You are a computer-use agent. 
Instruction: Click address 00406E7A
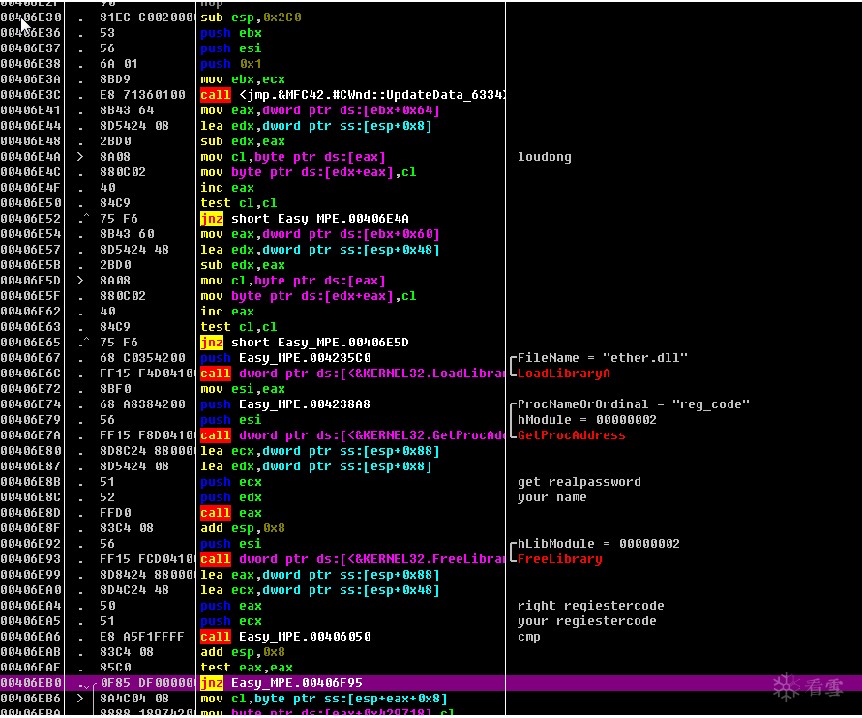click(x=31, y=435)
